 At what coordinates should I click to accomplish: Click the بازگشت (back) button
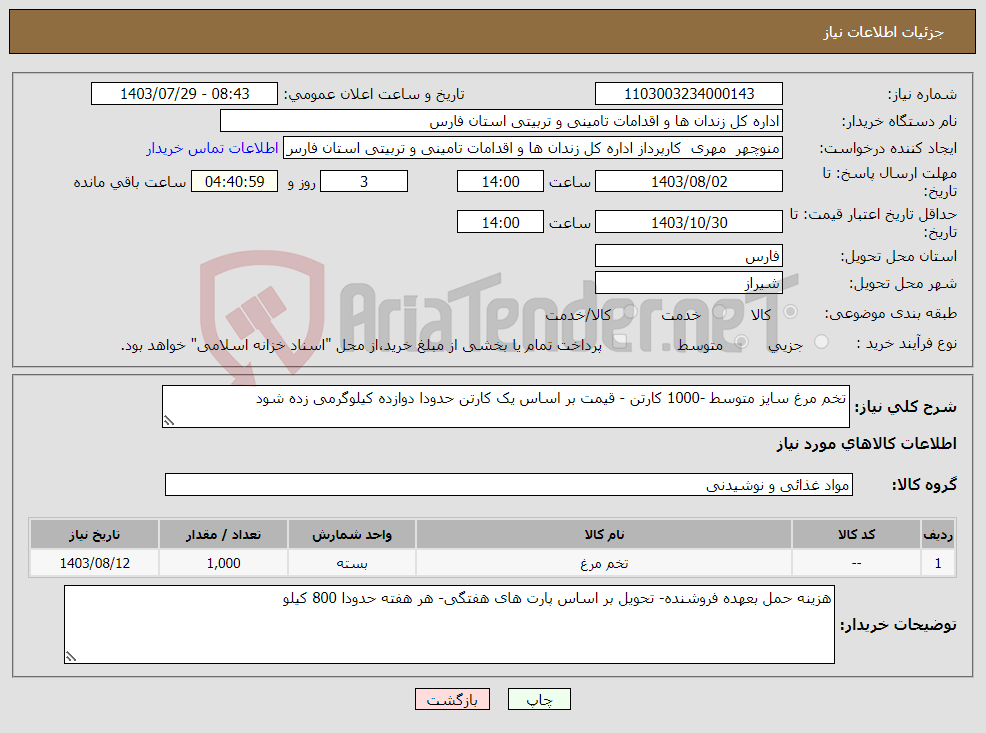pos(452,699)
